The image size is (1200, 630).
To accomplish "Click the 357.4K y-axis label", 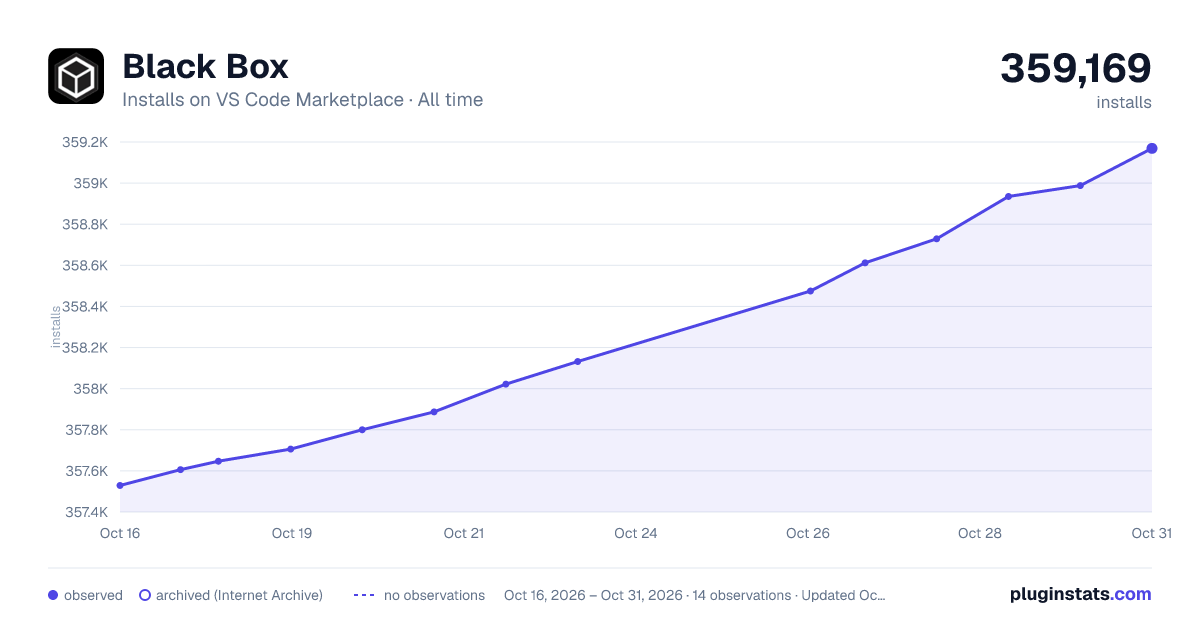I will pyautogui.click(x=85, y=512).
